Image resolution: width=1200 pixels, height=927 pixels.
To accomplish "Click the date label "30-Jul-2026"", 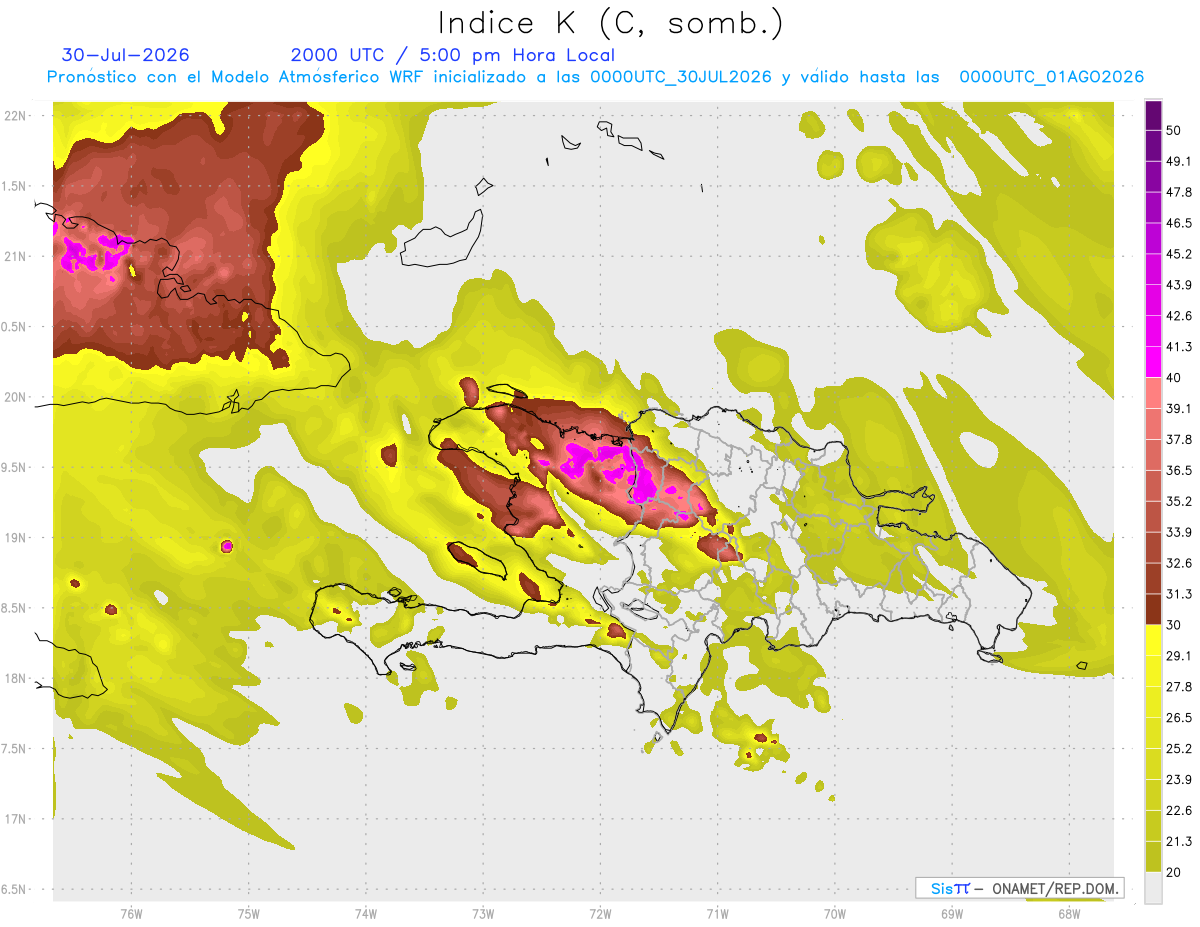I will (x=125, y=55).
